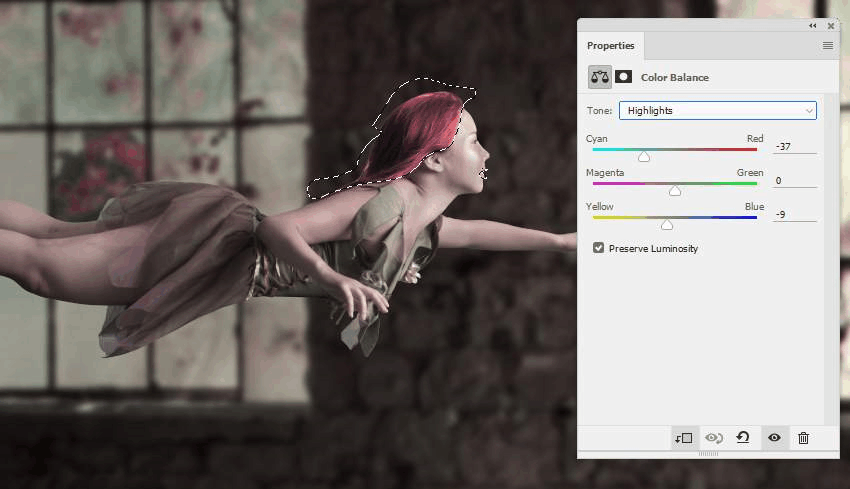
Task: Delete this adjustment layer trash icon
Action: coord(803,437)
